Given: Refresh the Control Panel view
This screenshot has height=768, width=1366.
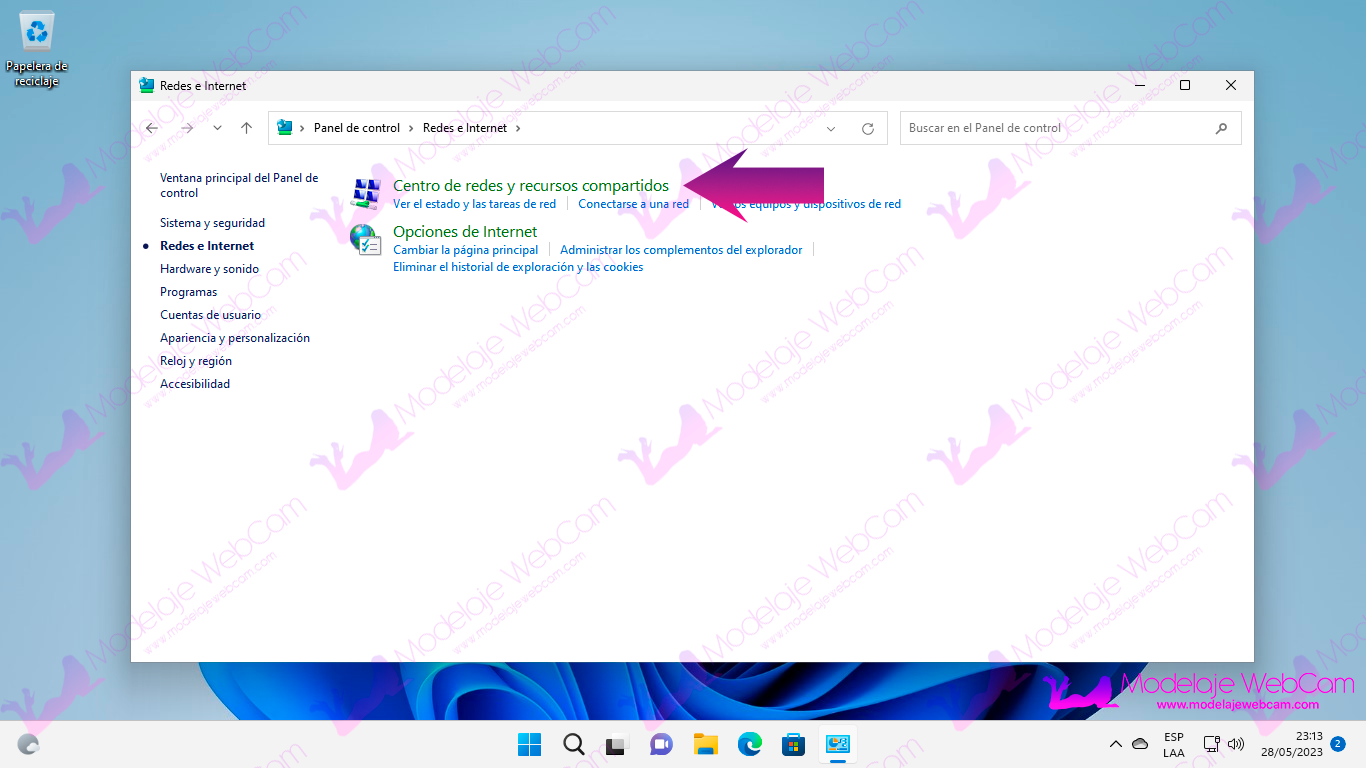Looking at the screenshot, I should (x=868, y=128).
